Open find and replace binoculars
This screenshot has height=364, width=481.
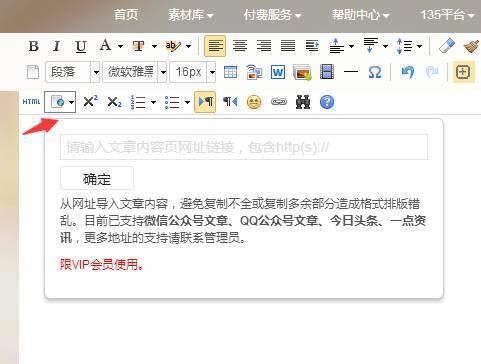click(303, 102)
